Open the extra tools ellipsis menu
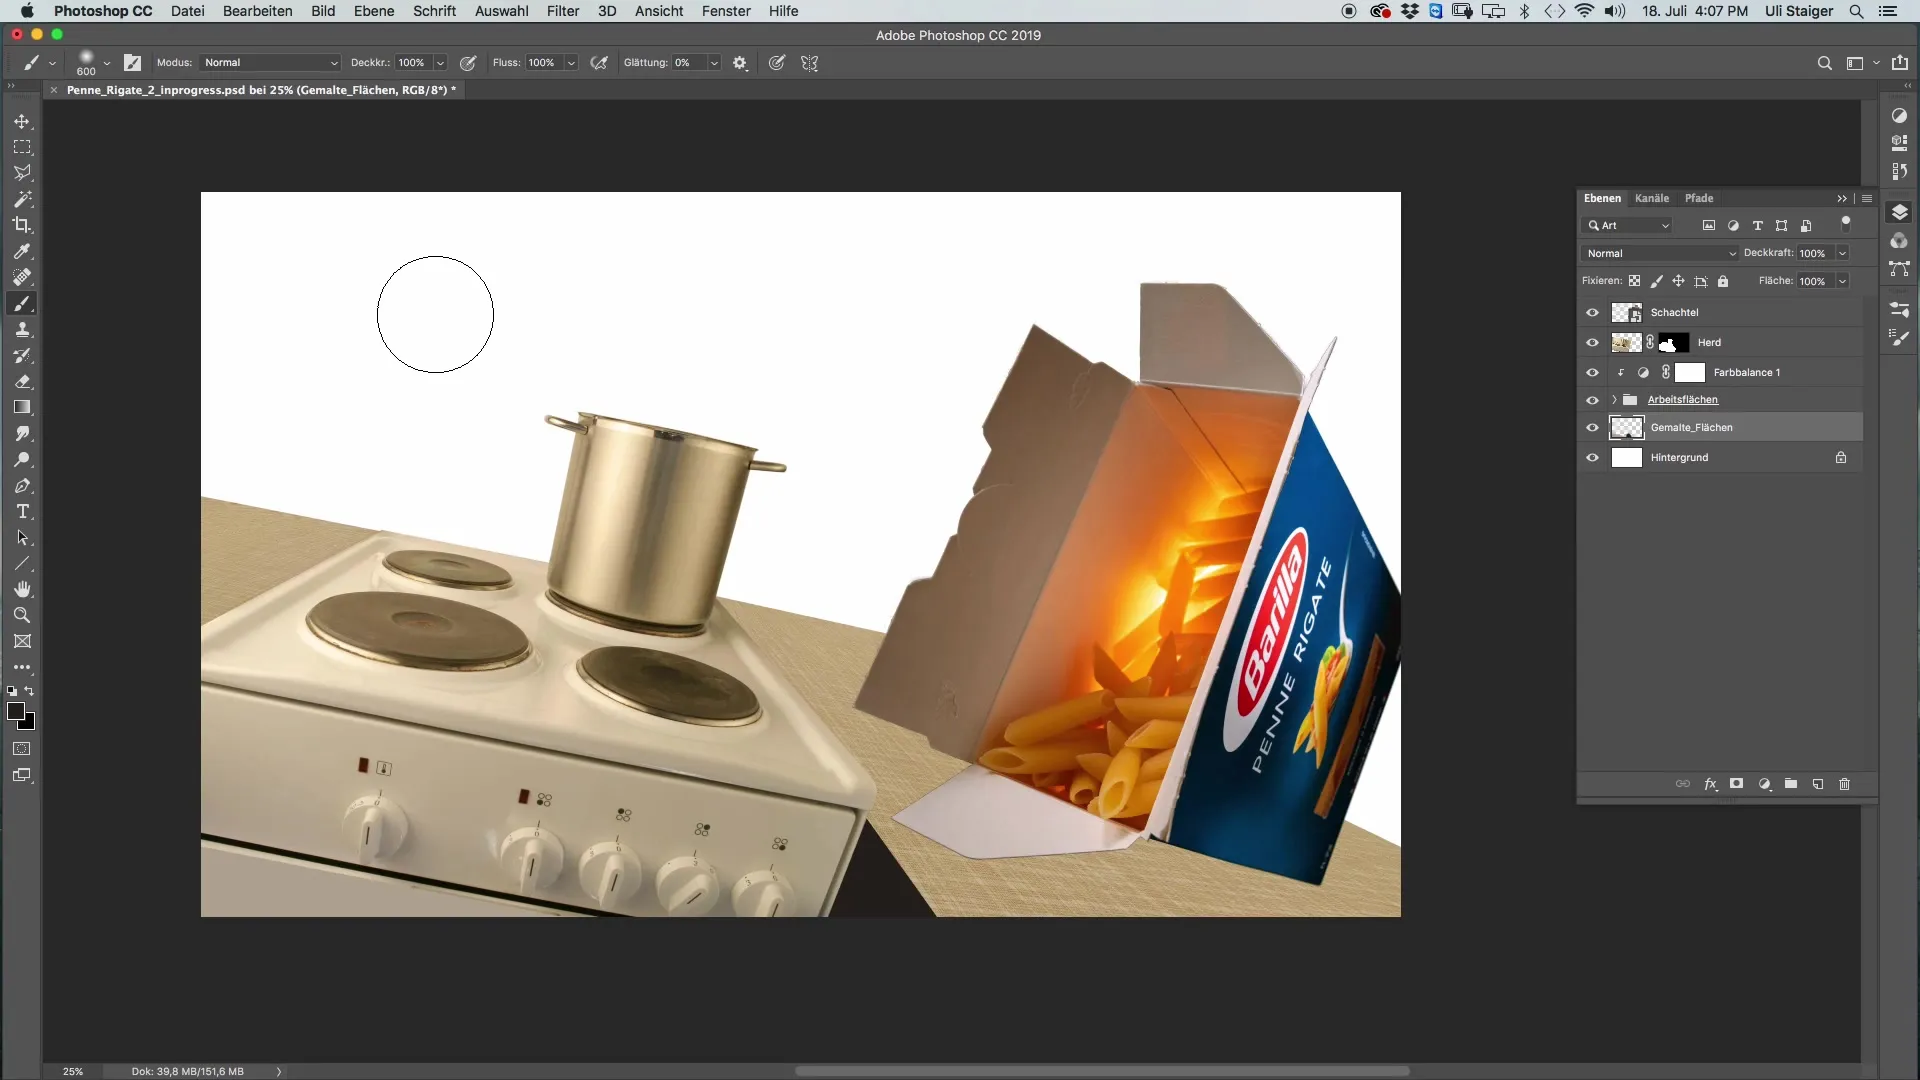1920x1080 pixels. pyautogui.click(x=22, y=667)
